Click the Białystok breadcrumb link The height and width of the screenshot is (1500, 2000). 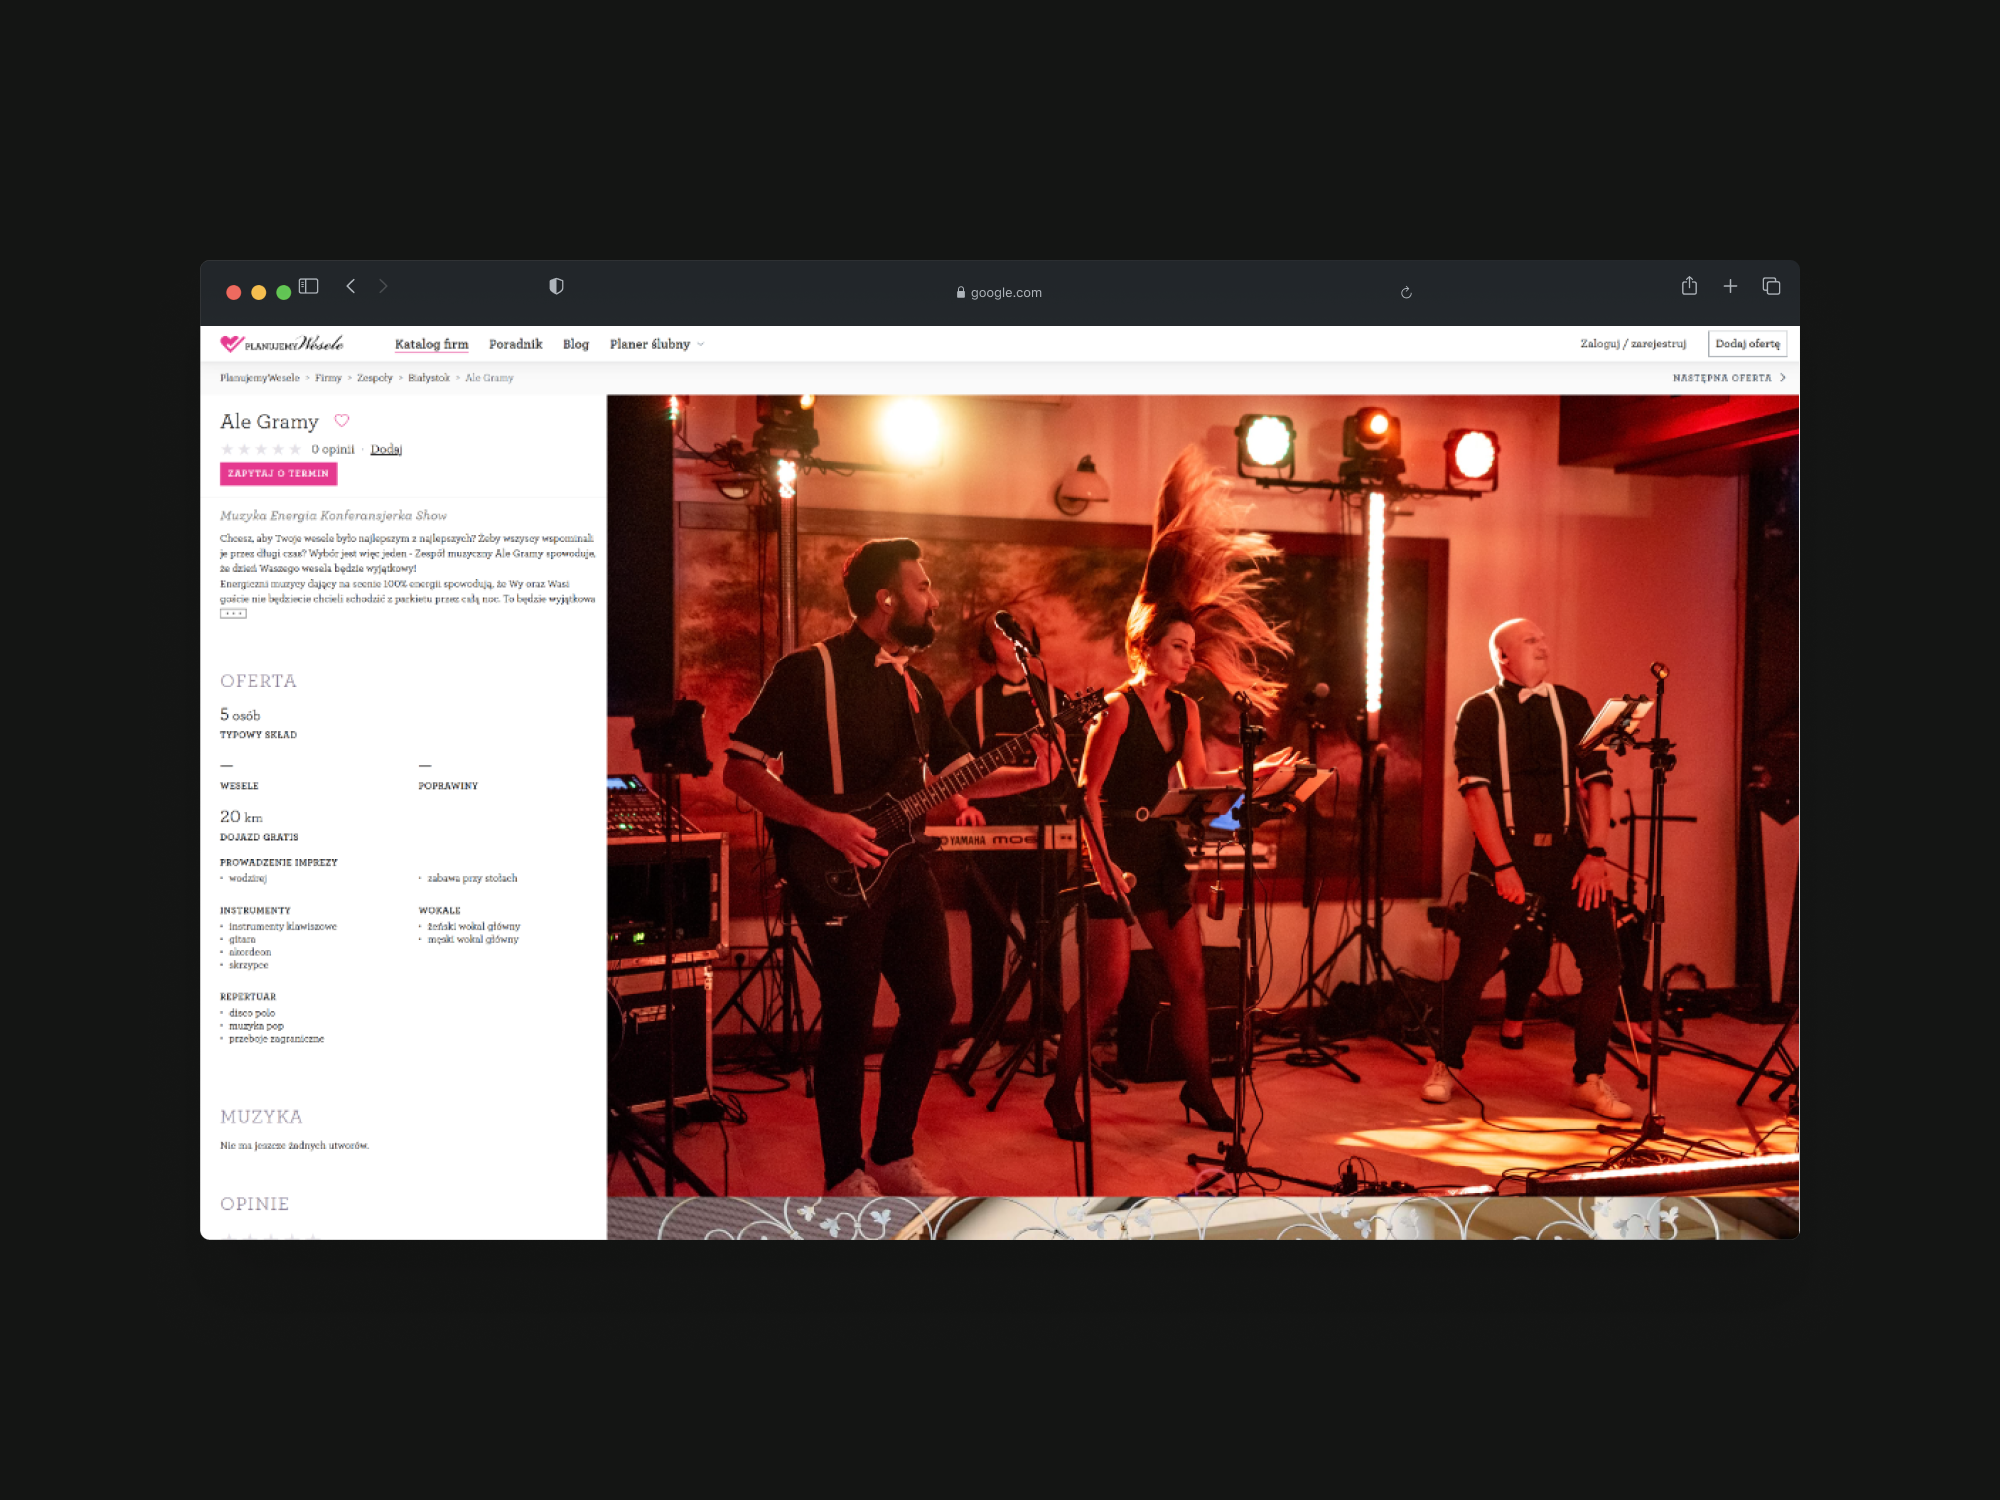click(429, 378)
